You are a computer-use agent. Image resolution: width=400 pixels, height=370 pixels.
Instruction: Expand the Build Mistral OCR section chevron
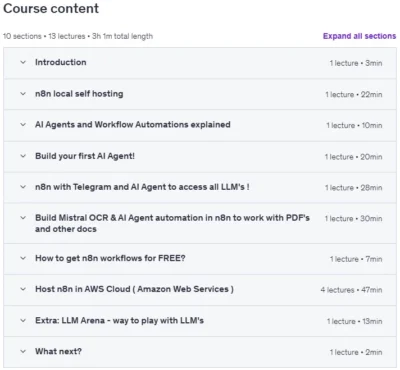click(23, 218)
